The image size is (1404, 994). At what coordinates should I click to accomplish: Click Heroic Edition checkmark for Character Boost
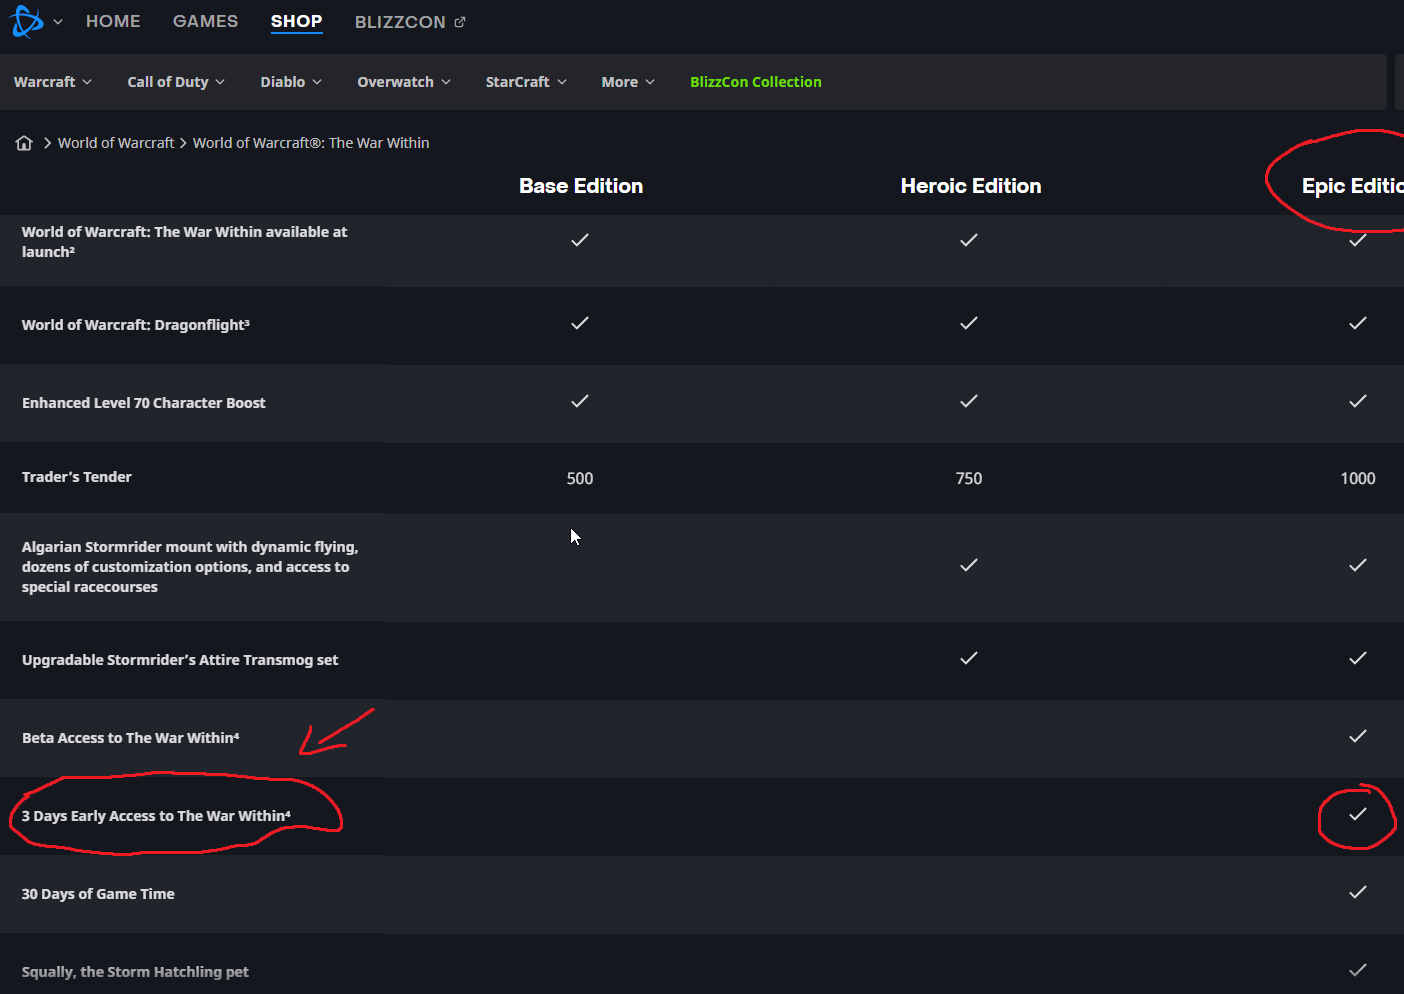tap(969, 401)
